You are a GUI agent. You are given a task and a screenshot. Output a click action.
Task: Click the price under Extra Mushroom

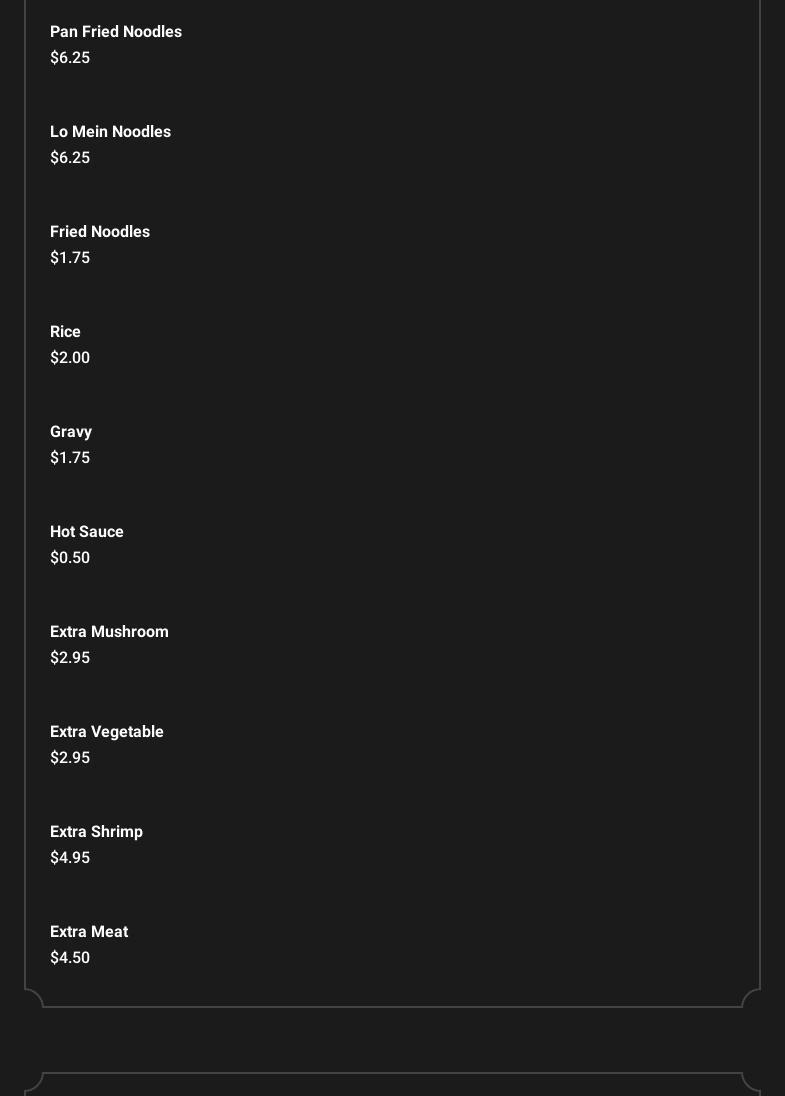(70, 658)
